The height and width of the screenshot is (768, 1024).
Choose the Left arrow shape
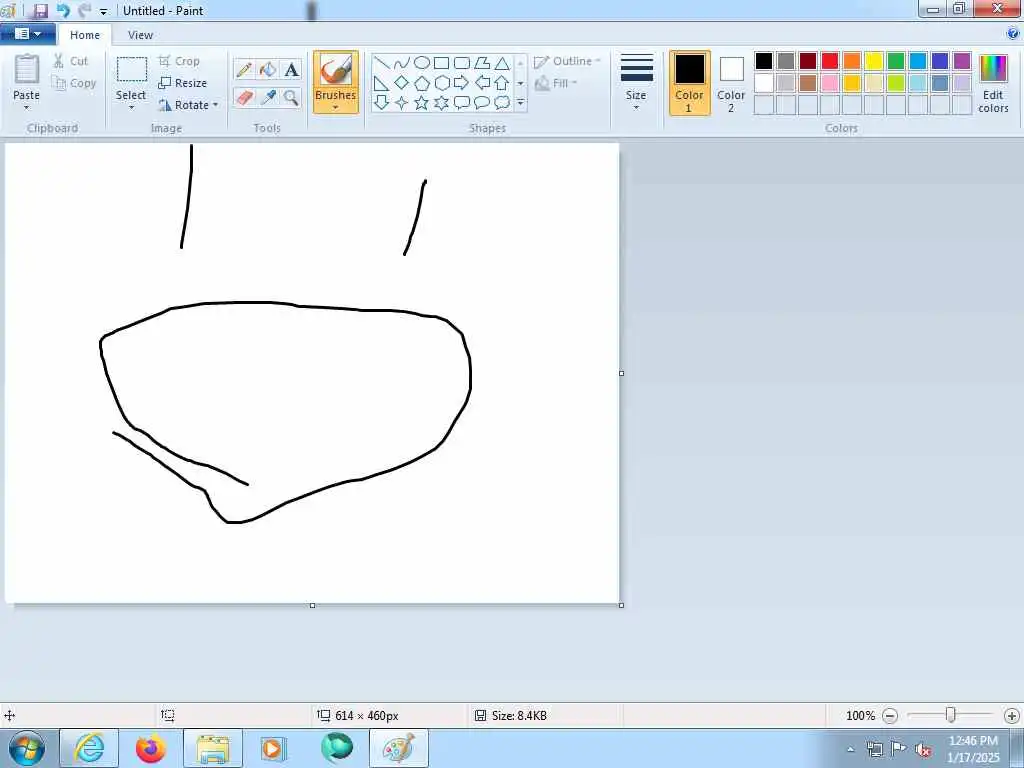tap(482, 83)
